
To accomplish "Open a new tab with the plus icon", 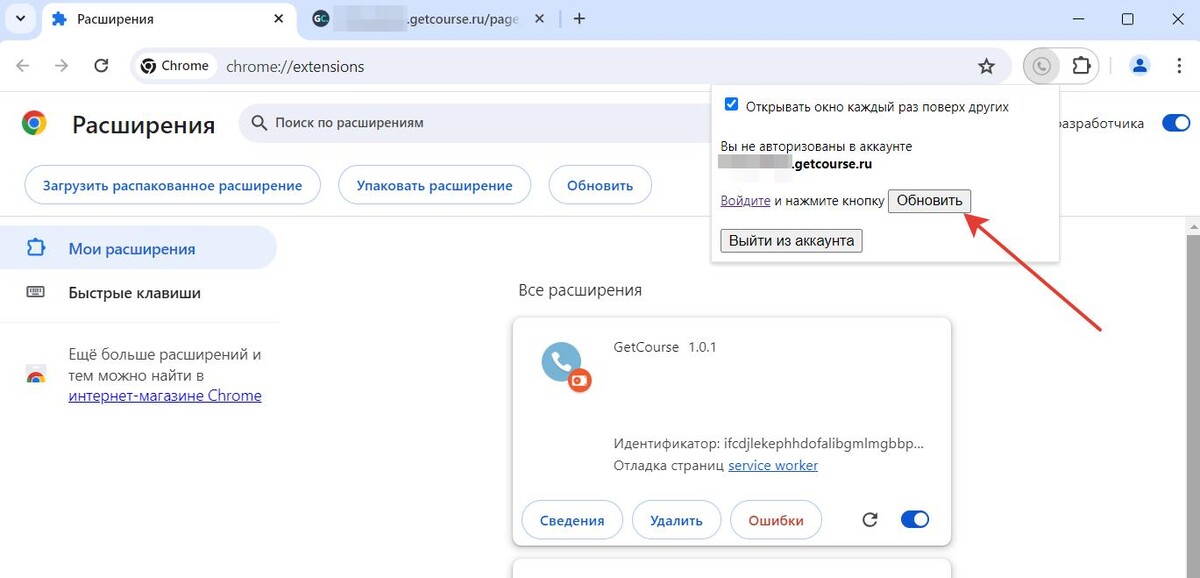I will [x=579, y=19].
